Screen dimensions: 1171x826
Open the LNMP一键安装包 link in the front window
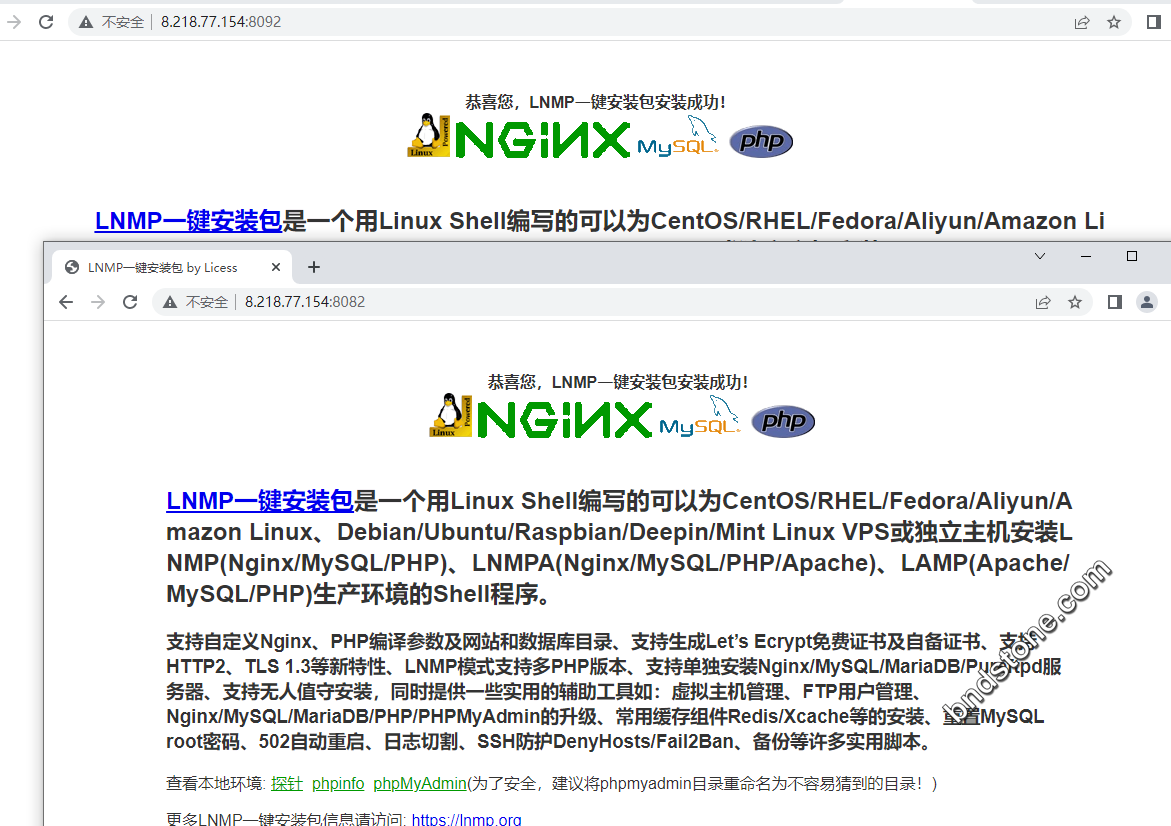(x=260, y=501)
